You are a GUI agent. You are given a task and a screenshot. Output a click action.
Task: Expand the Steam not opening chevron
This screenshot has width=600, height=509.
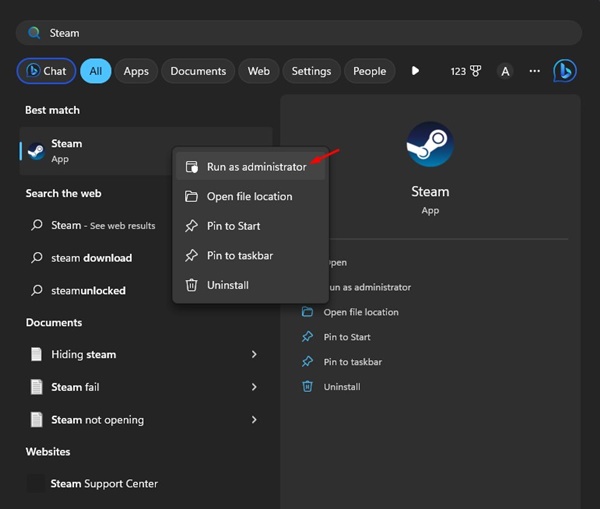pos(254,420)
